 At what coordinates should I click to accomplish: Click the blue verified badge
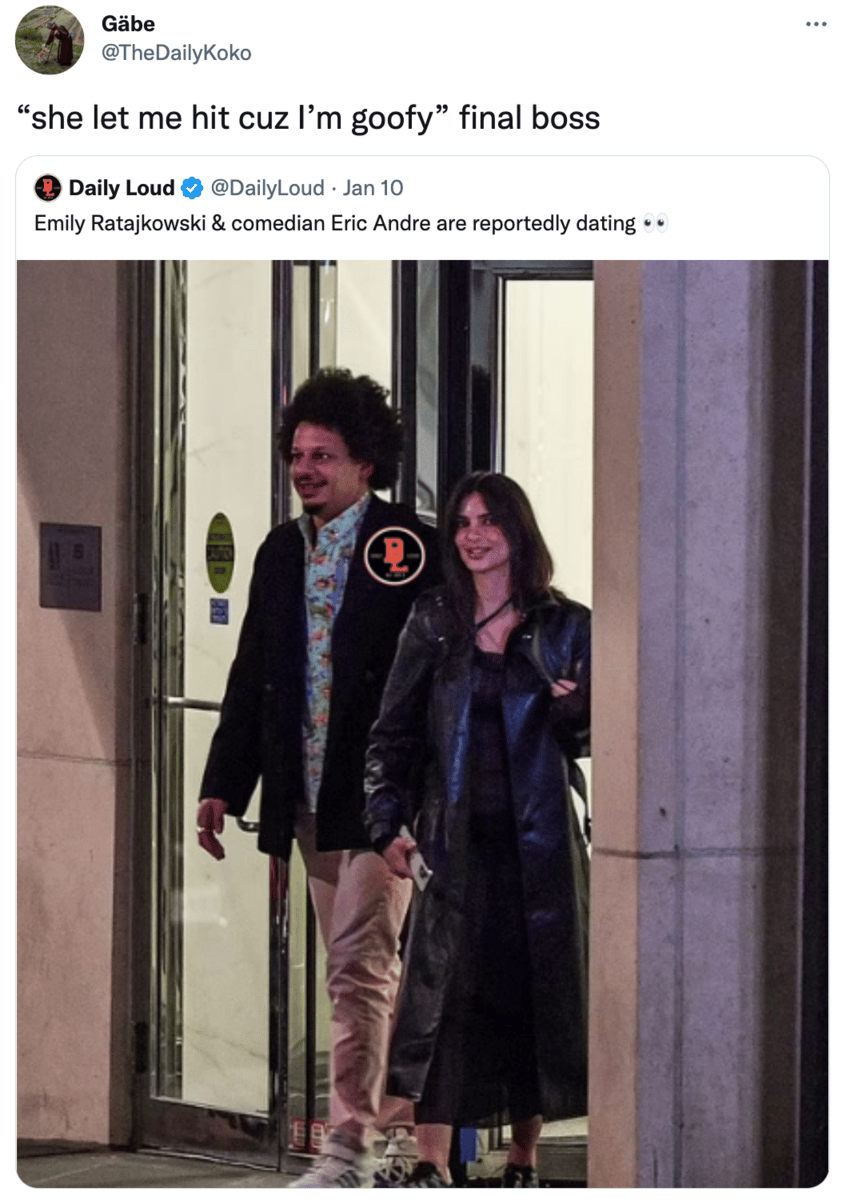click(x=191, y=188)
